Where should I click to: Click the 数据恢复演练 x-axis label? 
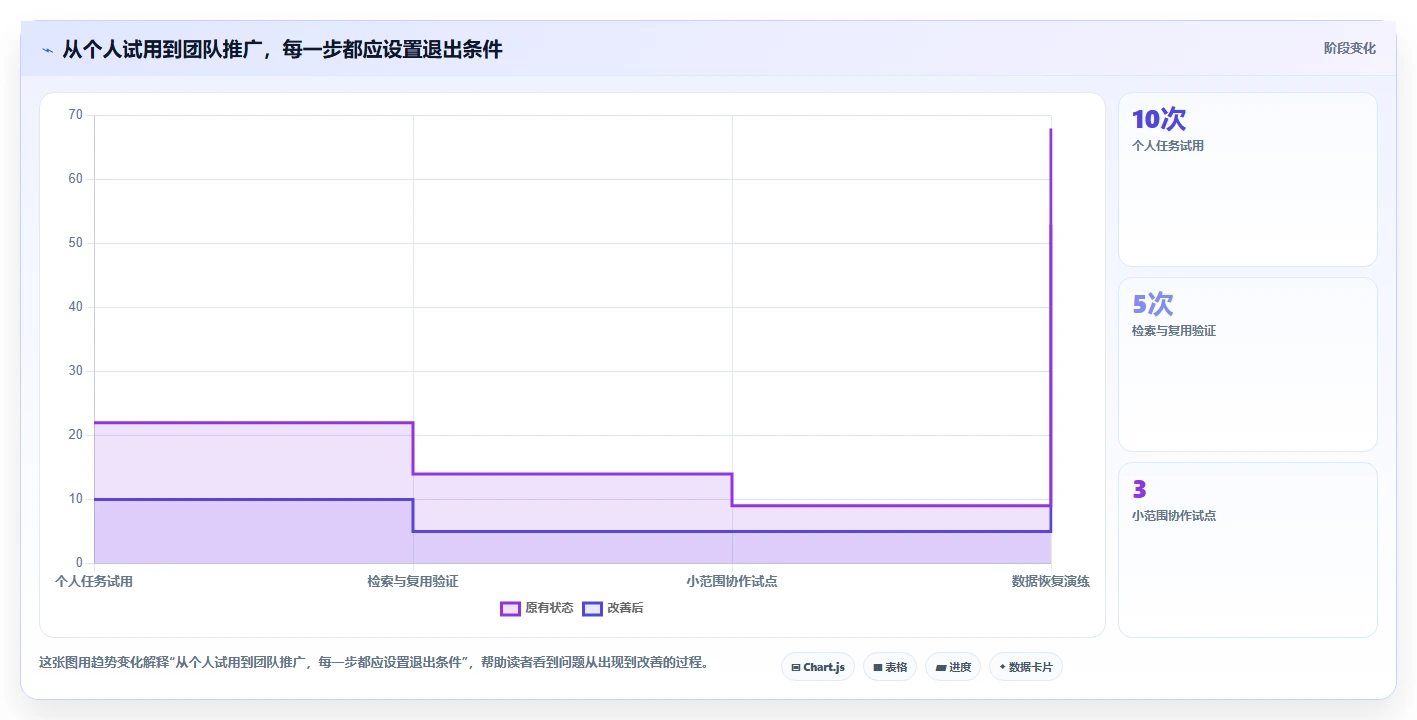(x=1051, y=581)
